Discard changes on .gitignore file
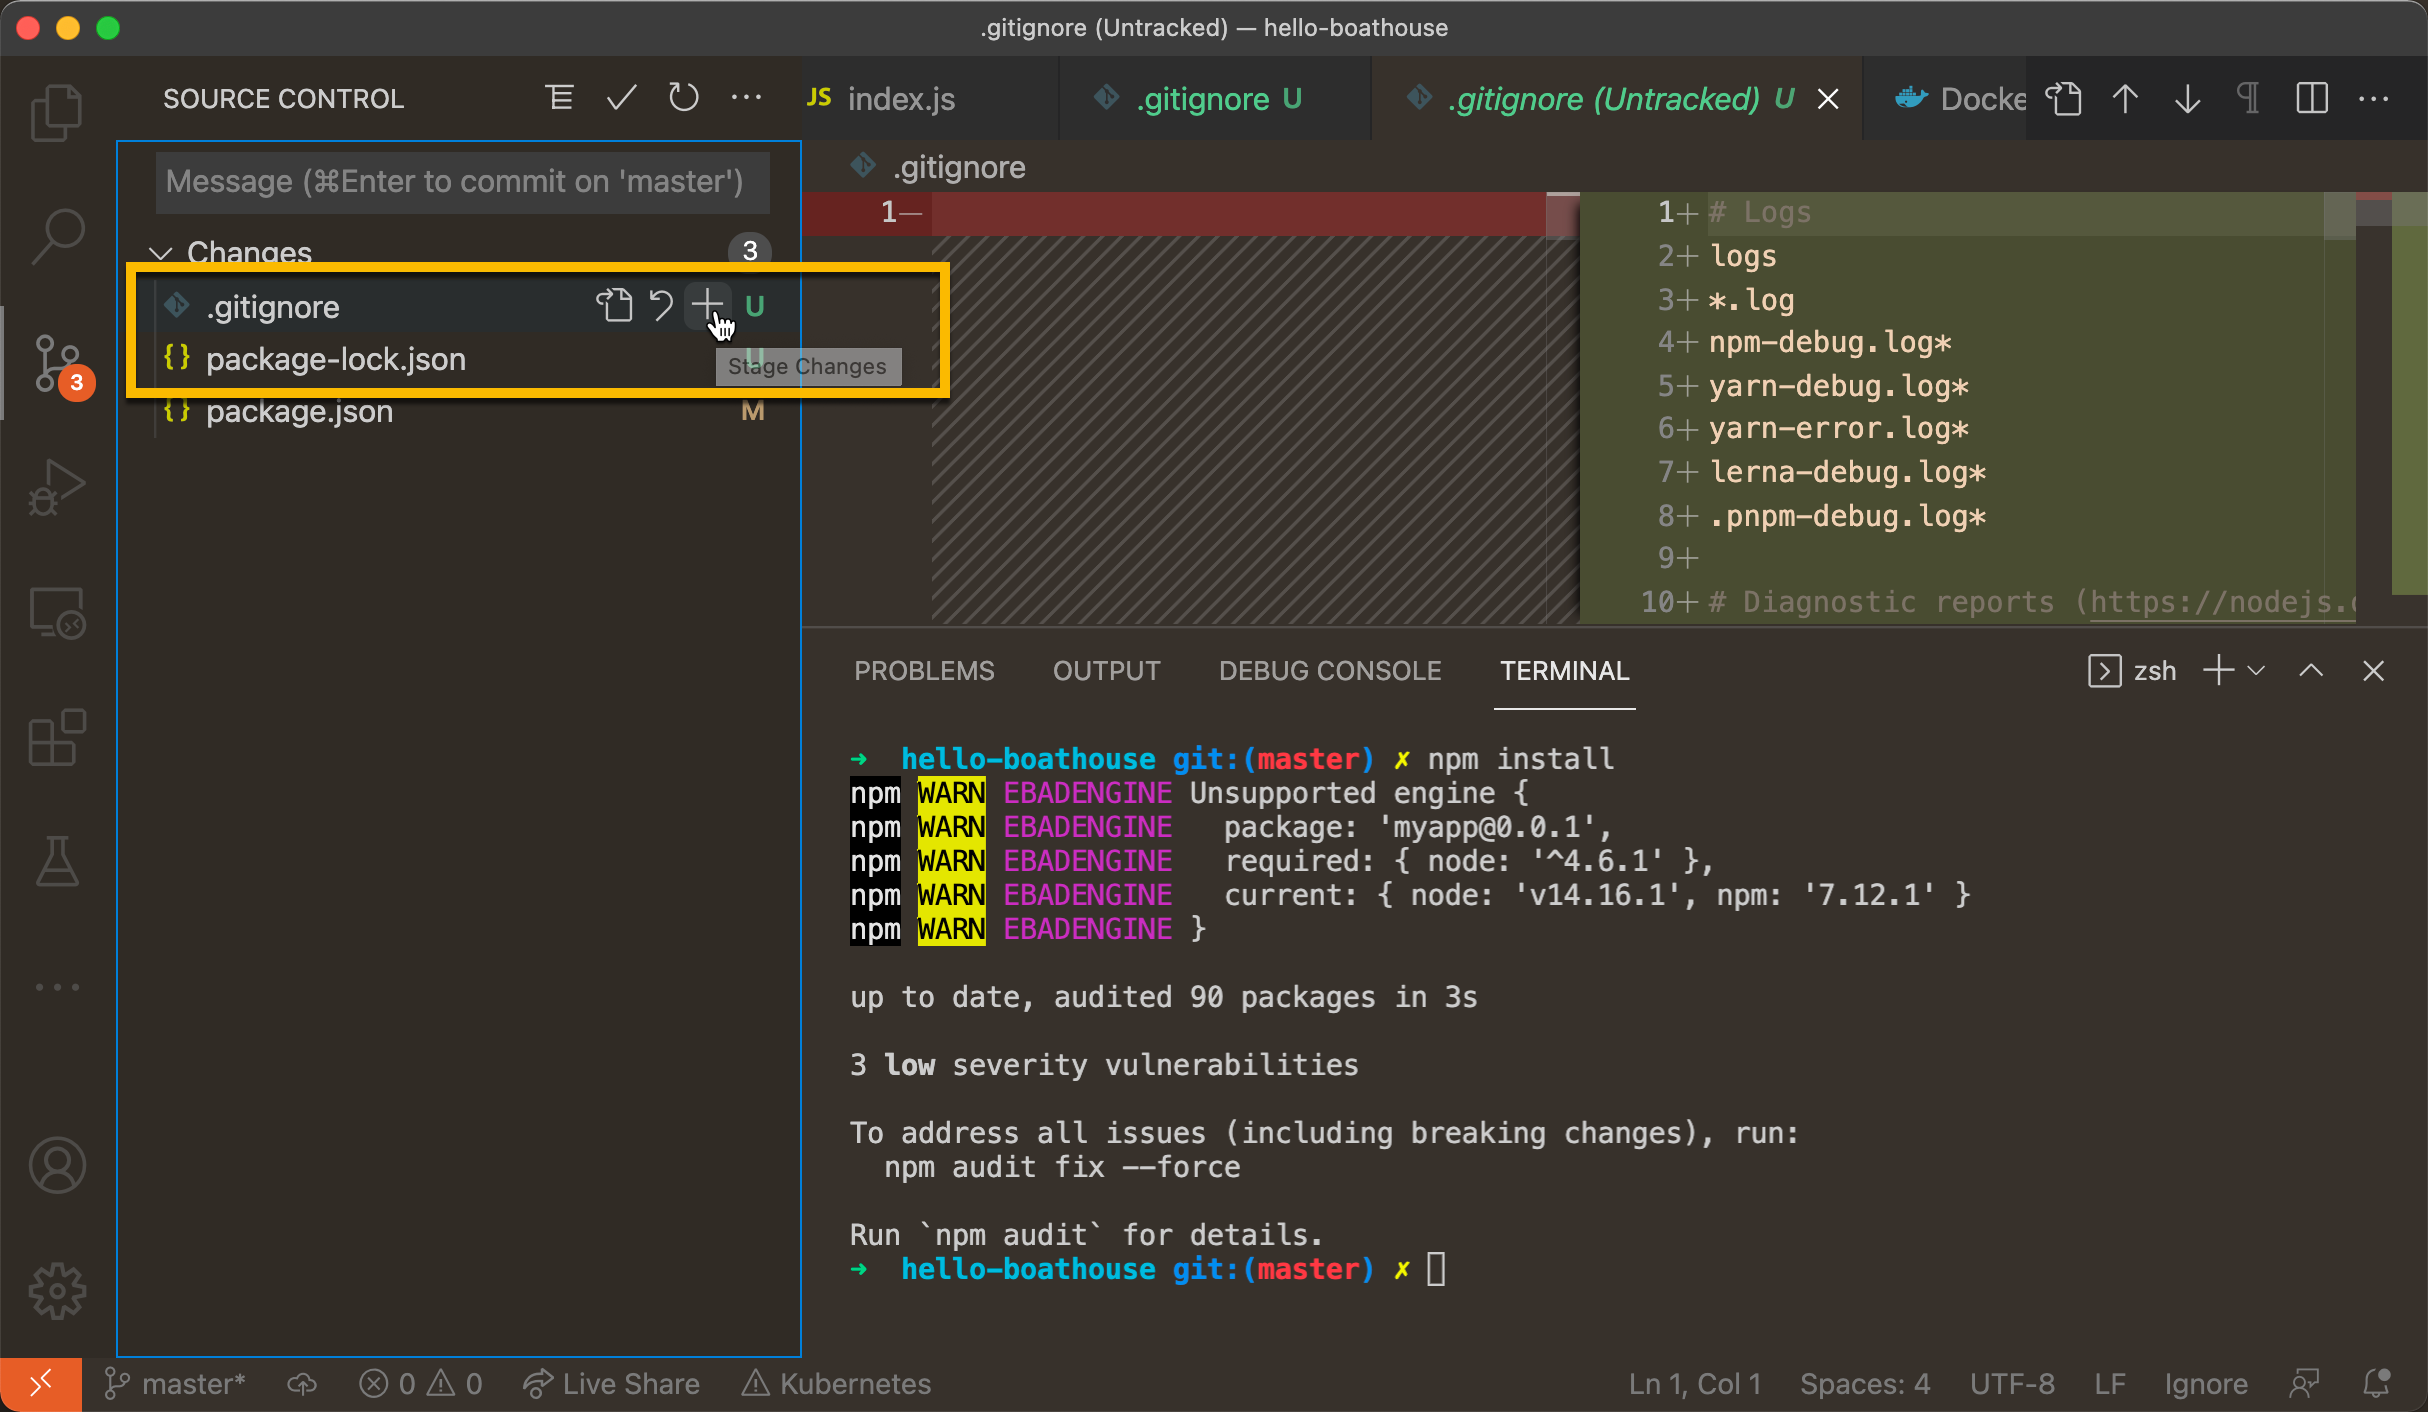Viewport: 2428px width, 1412px height. [x=661, y=304]
